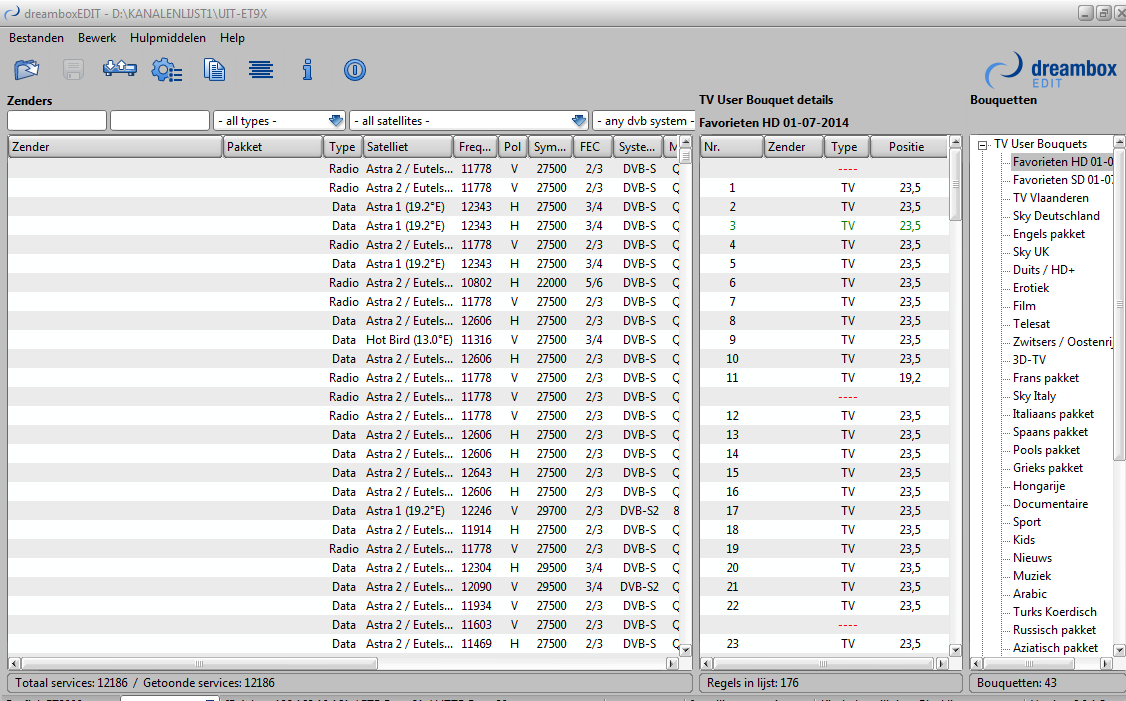
Task: Select Engels pakket bouquet
Action: tap(1048, 234)
